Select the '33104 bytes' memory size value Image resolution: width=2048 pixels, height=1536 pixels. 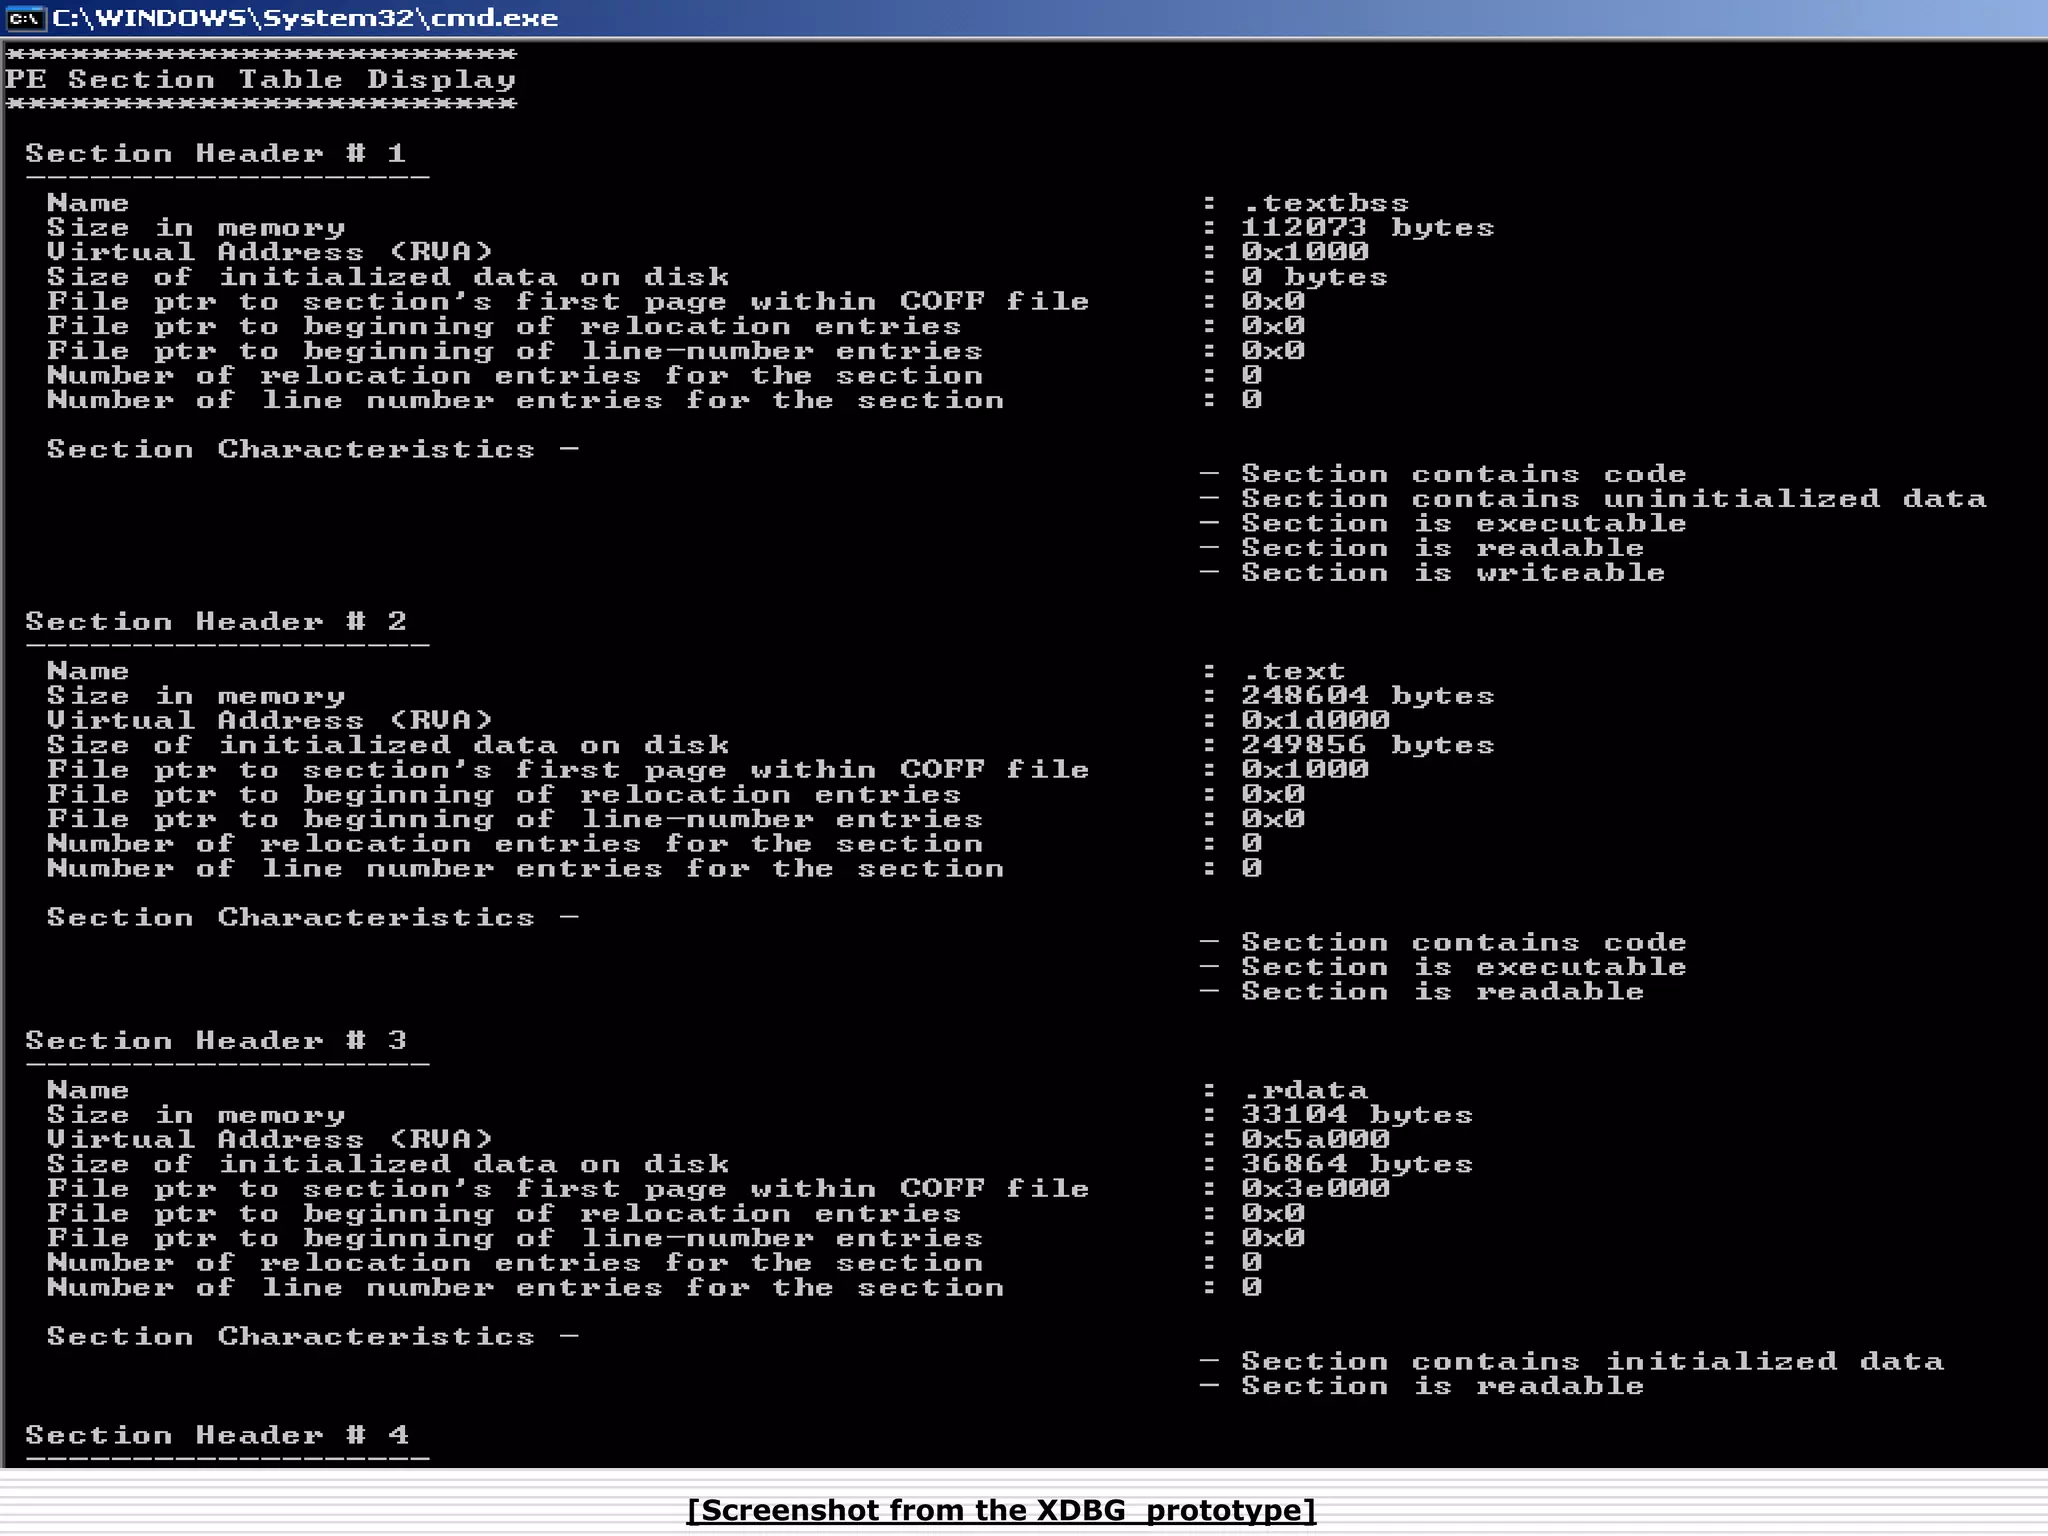(1357, 1115)
